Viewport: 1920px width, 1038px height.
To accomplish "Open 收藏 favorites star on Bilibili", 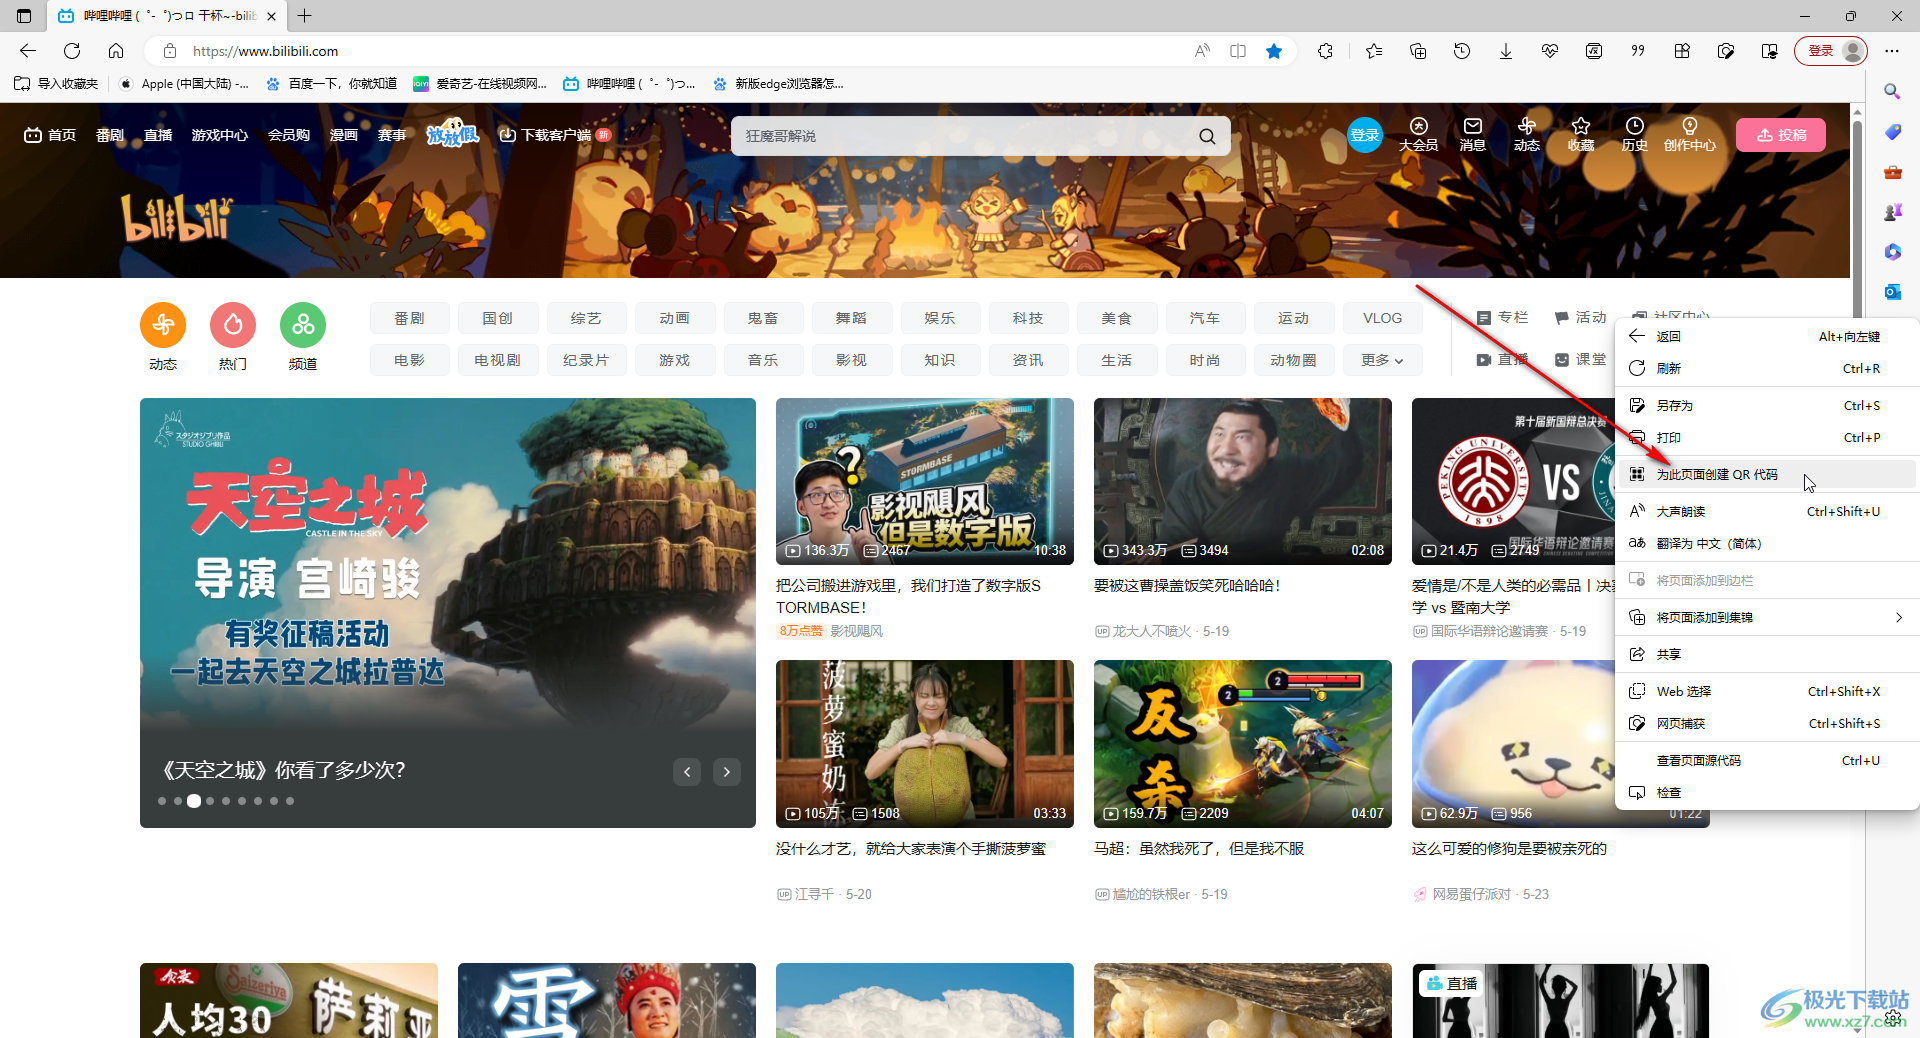I will click(x=1581, y=134).
